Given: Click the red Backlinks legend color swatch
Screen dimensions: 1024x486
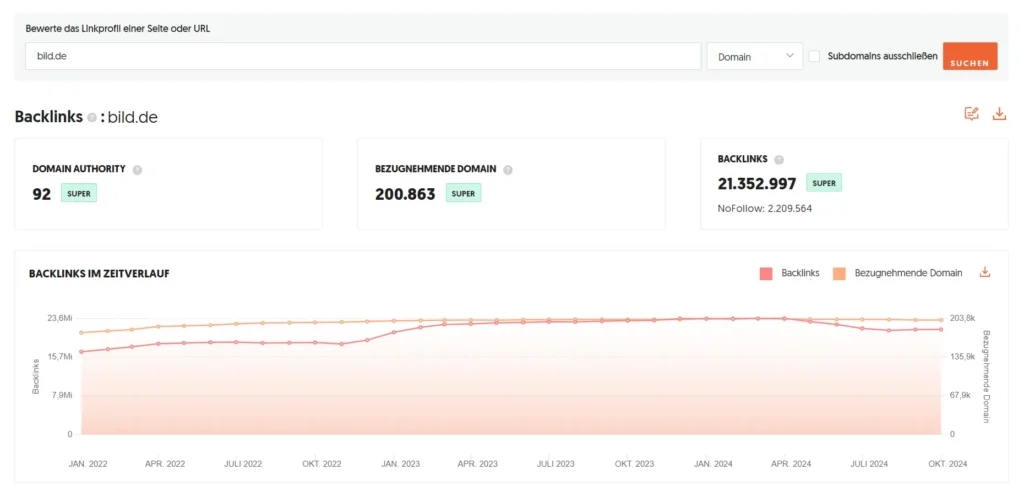Looking at the screenshot, I should [767, 273].
